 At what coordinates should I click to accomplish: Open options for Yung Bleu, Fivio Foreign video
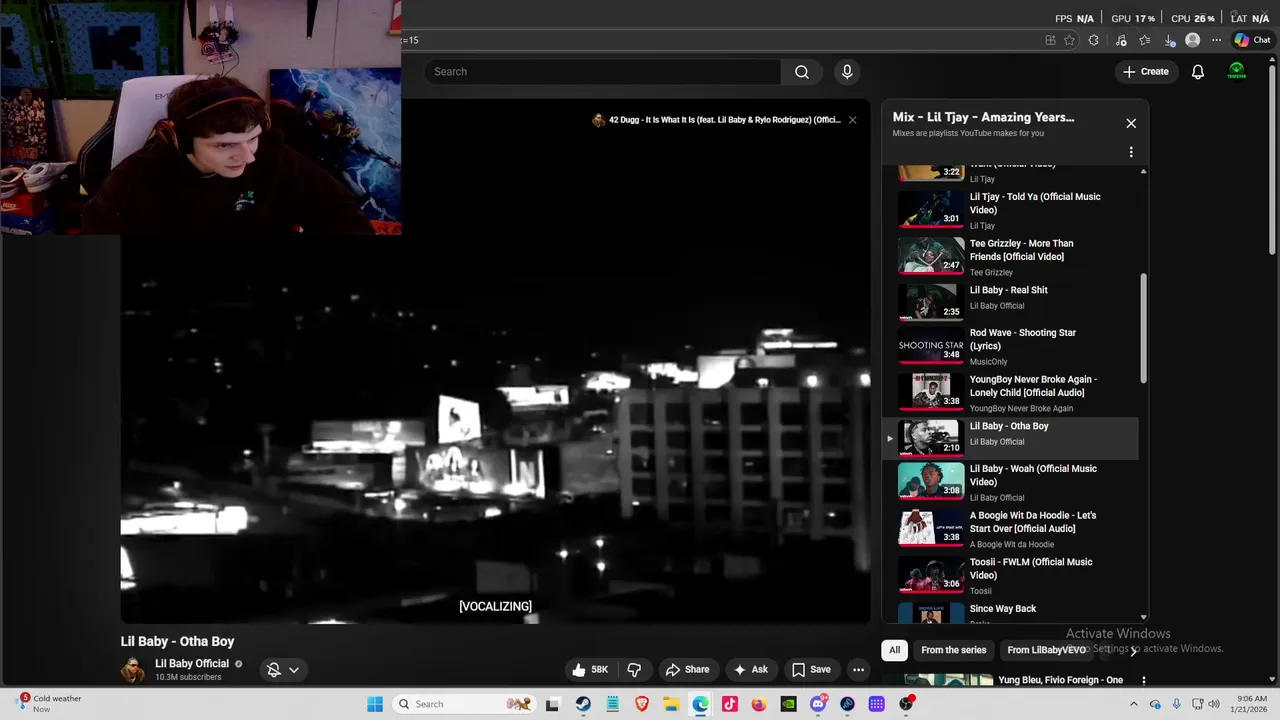pyautogui.click(x=1143, y=680)
